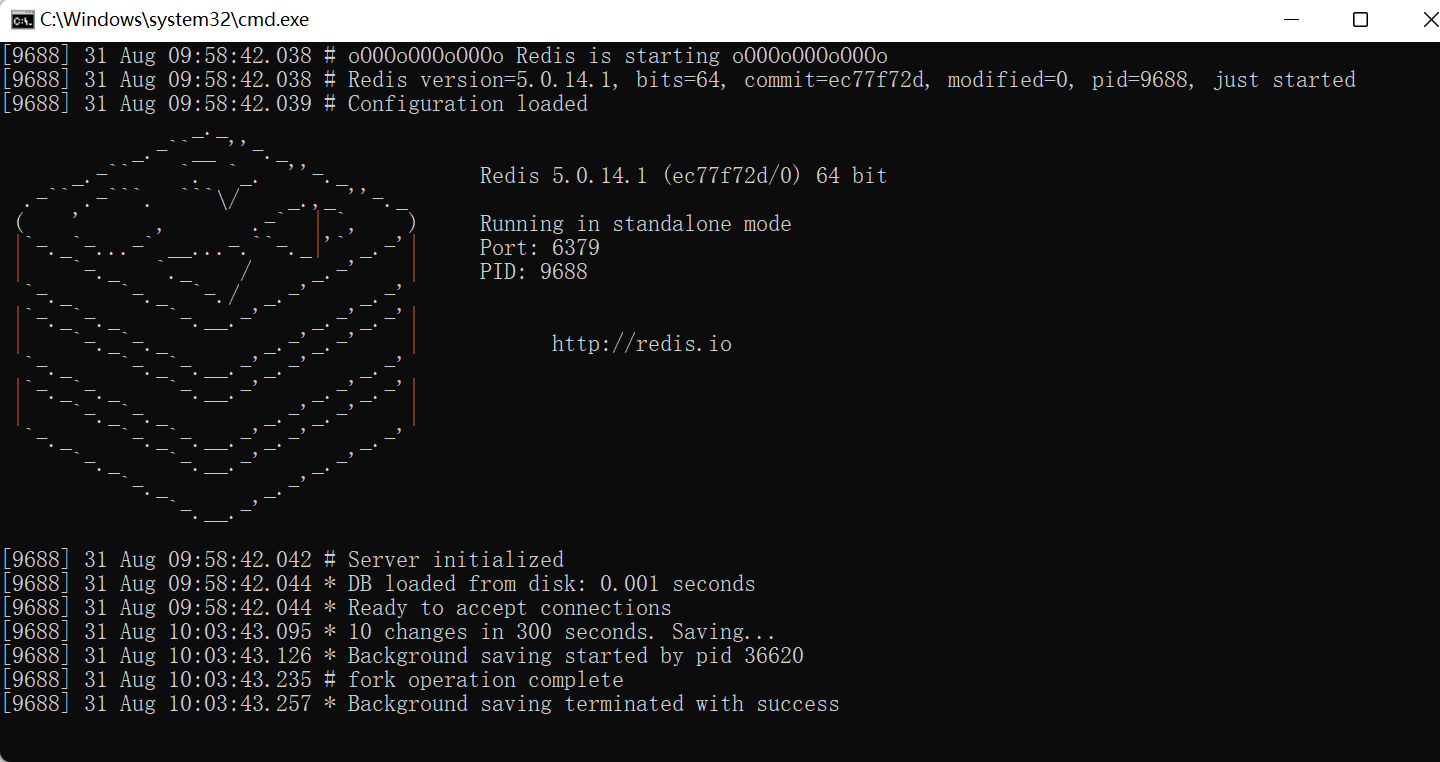Select the 'Port: 6379' text

point(539,247)
